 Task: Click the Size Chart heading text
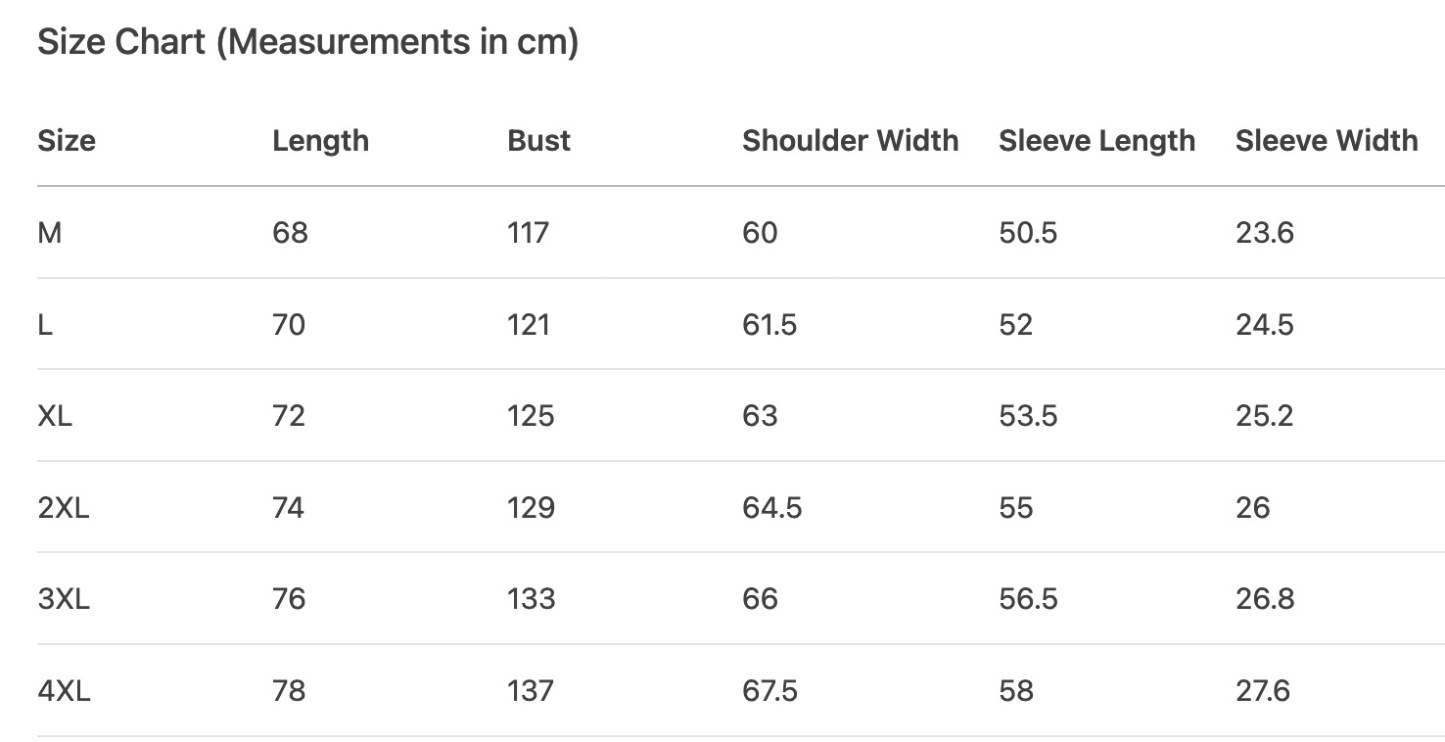(307, 43)
